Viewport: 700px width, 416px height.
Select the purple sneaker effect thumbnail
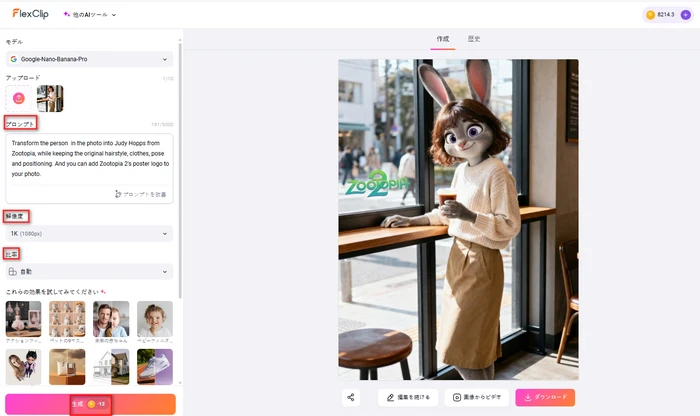[x=154, y=365]
